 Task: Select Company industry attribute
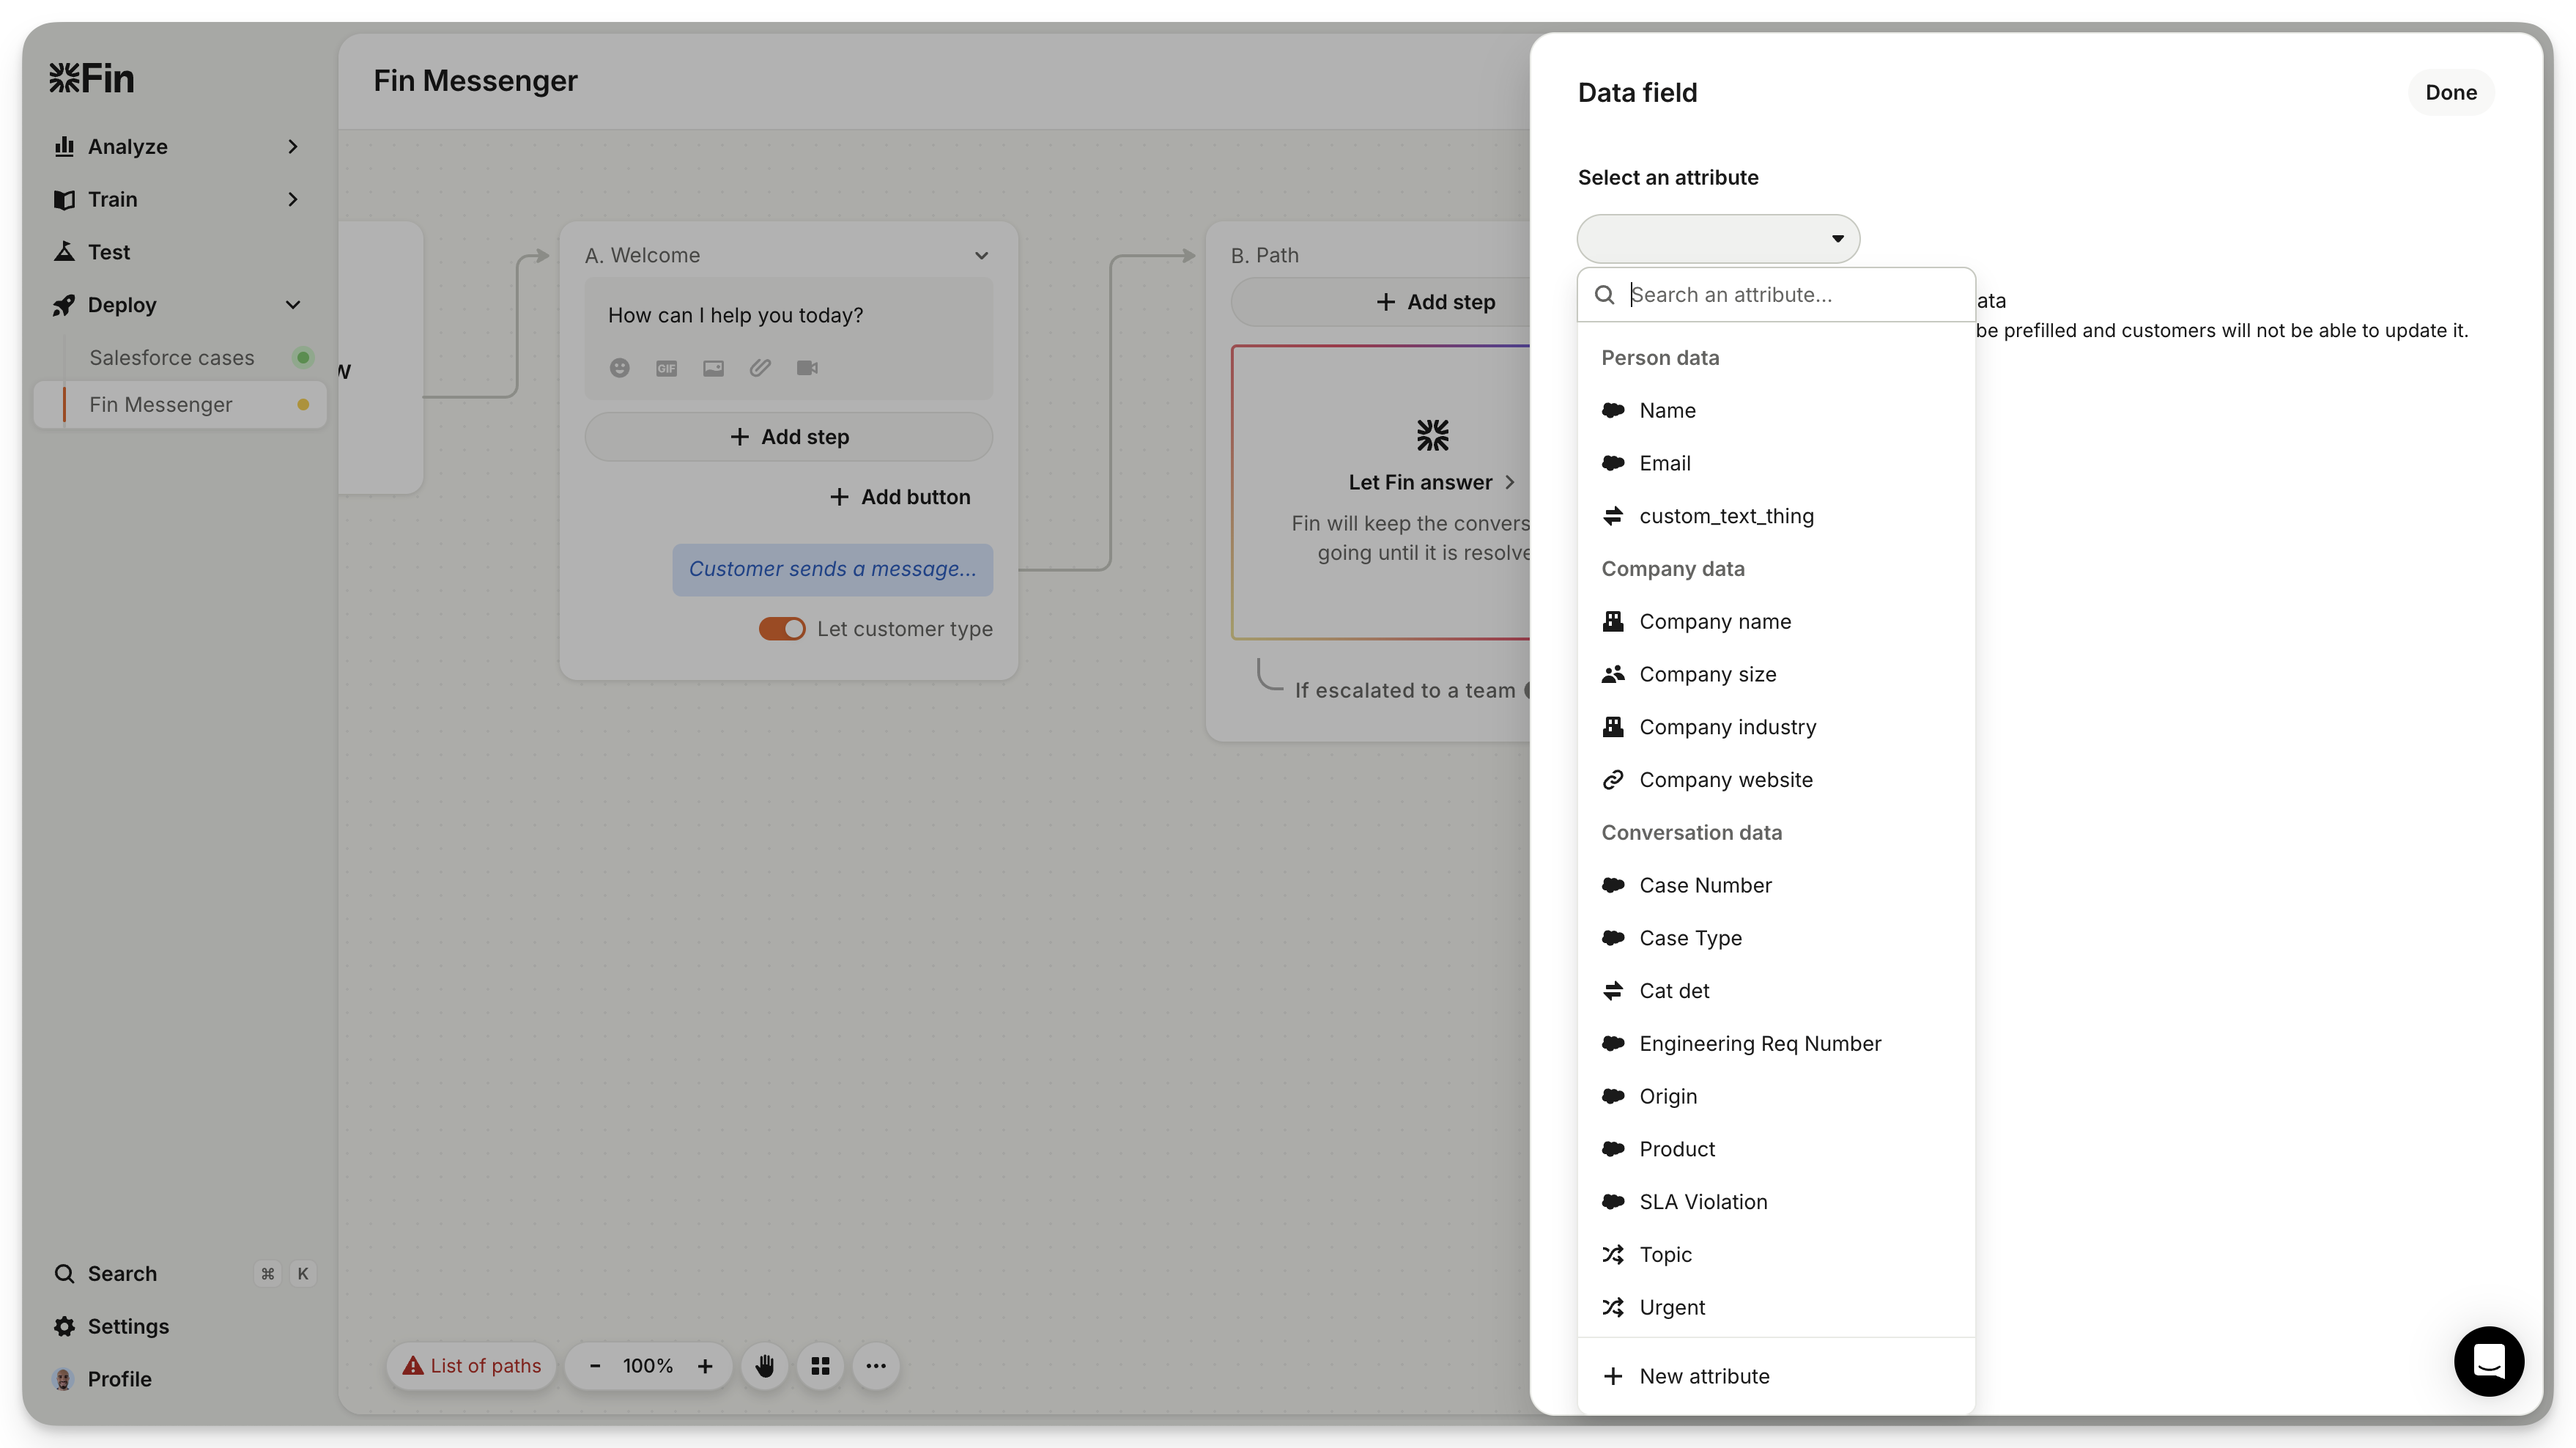(x=1727, y=727)
